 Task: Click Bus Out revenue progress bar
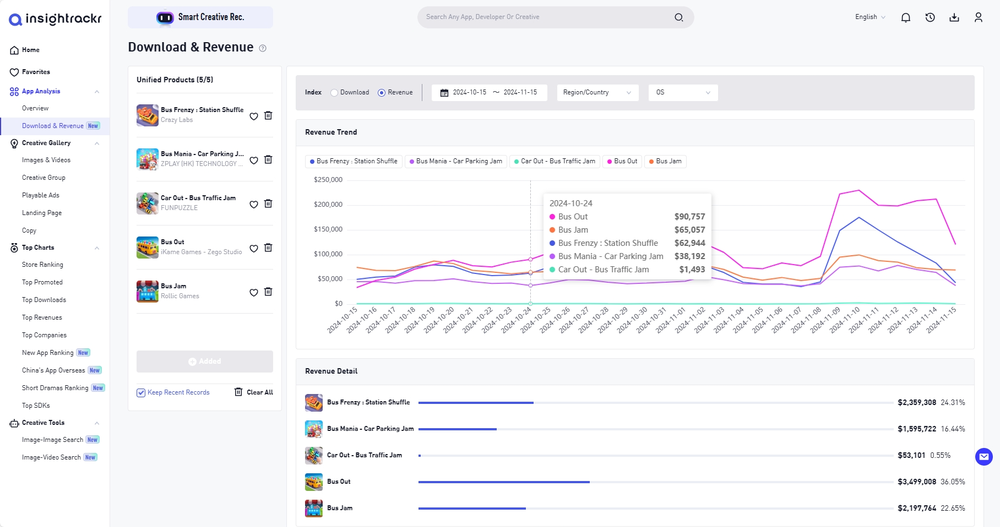coord(655,482)
